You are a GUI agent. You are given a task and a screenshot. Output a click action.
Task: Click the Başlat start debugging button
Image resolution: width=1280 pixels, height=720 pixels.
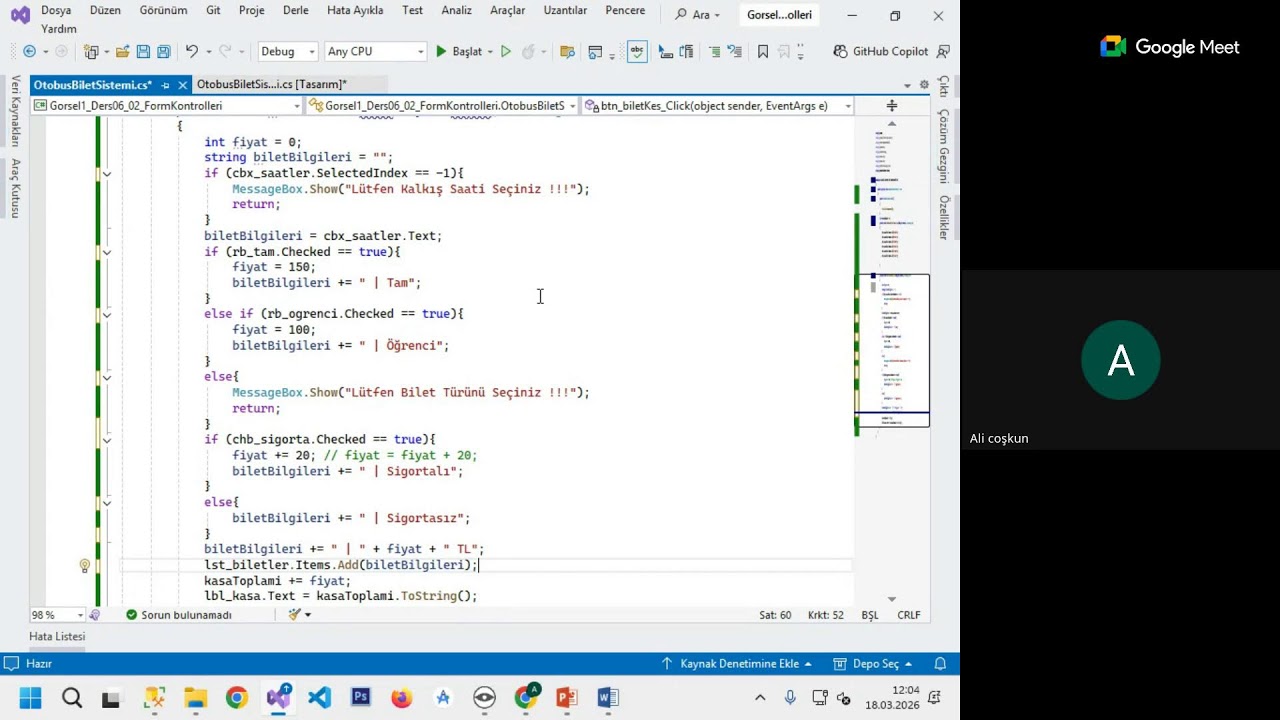(459, 51)
